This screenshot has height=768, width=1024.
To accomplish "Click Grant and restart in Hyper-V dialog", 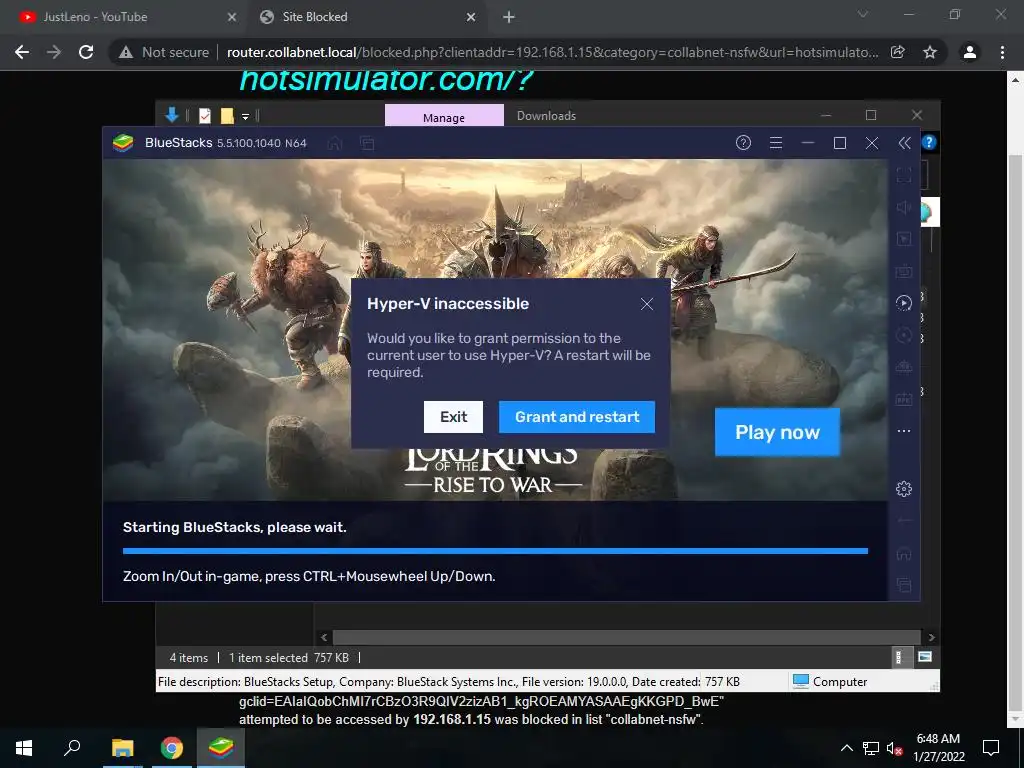I will click(x=577, y=417).
